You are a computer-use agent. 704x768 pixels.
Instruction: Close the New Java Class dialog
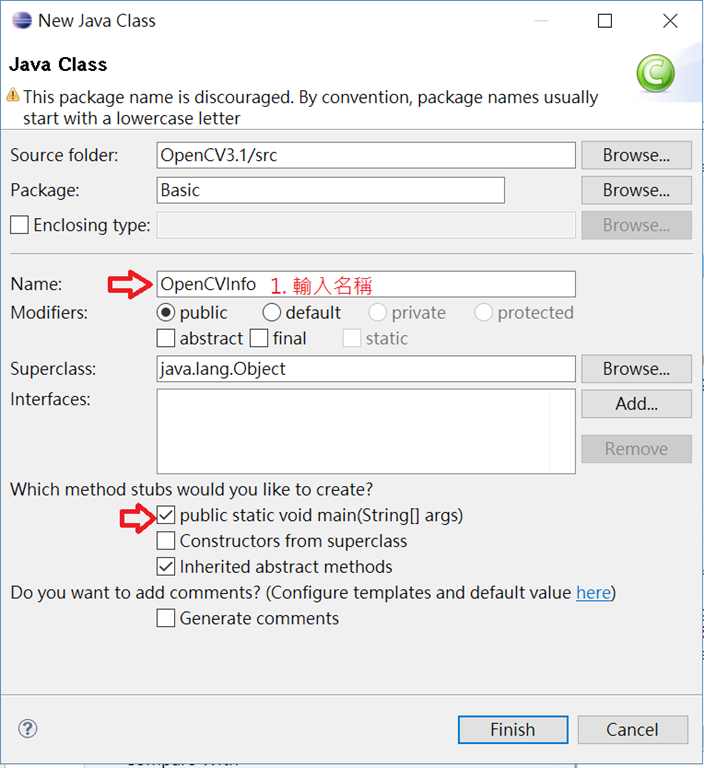pyautogui.click(x=670, y=21)
